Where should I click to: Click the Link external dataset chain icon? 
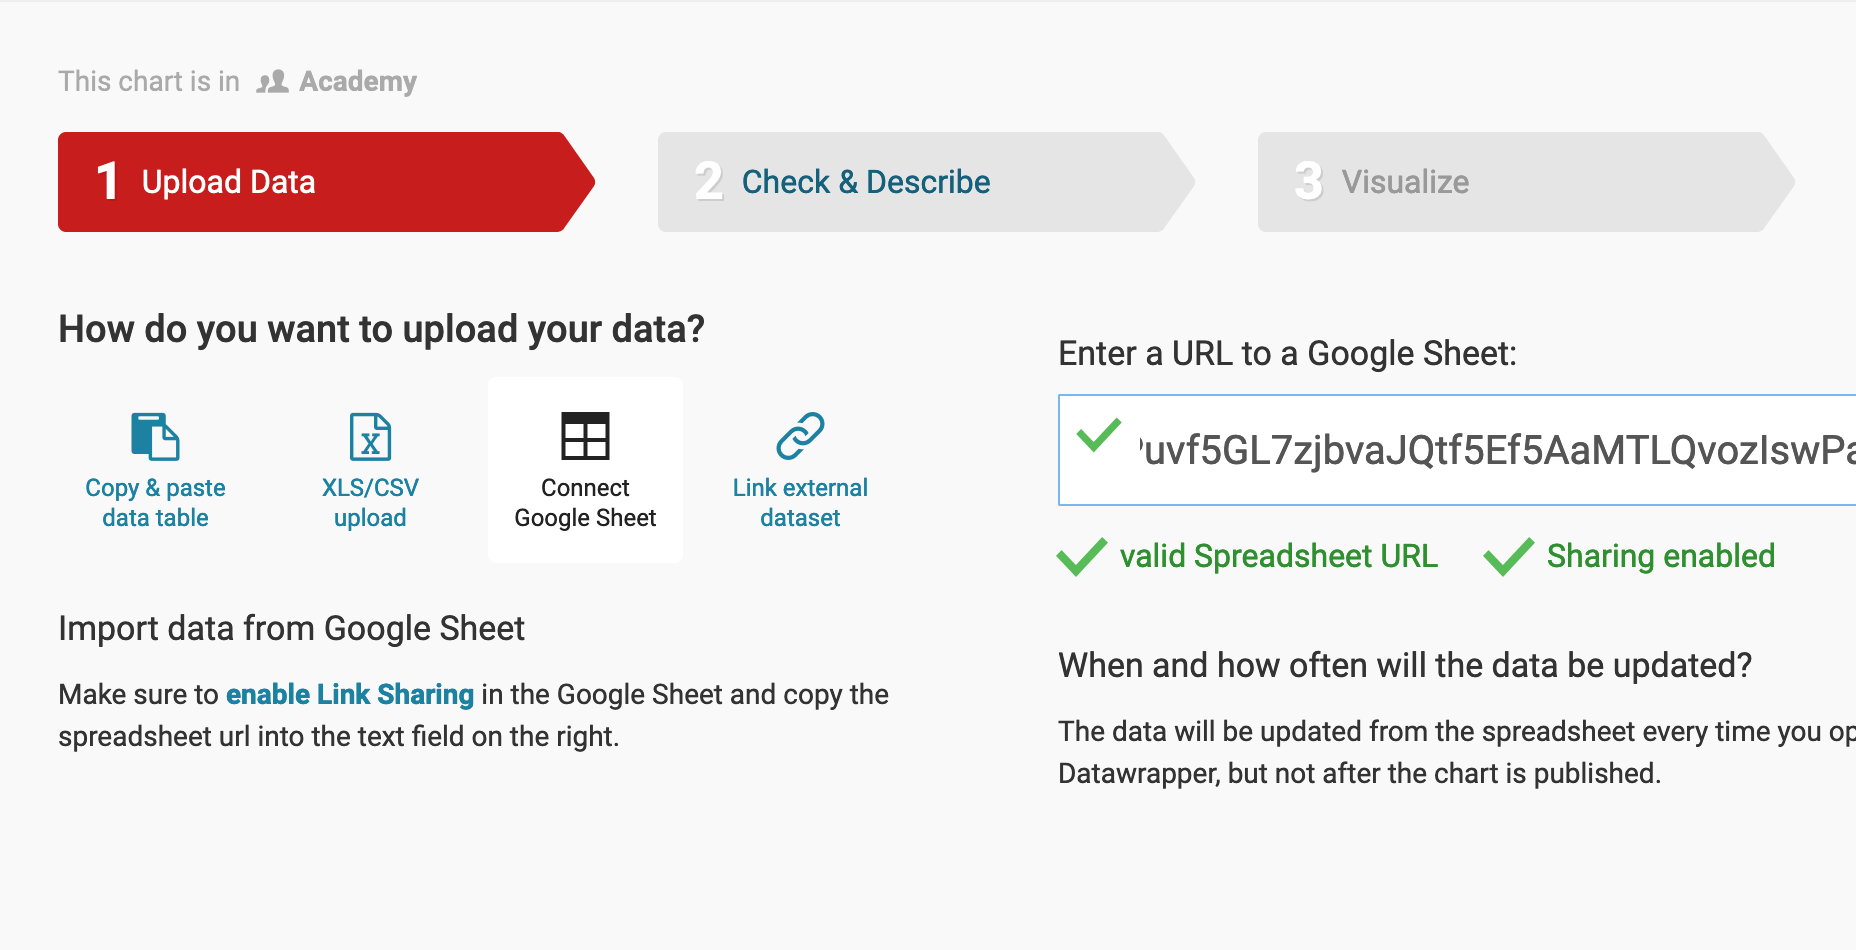[800, 436]
